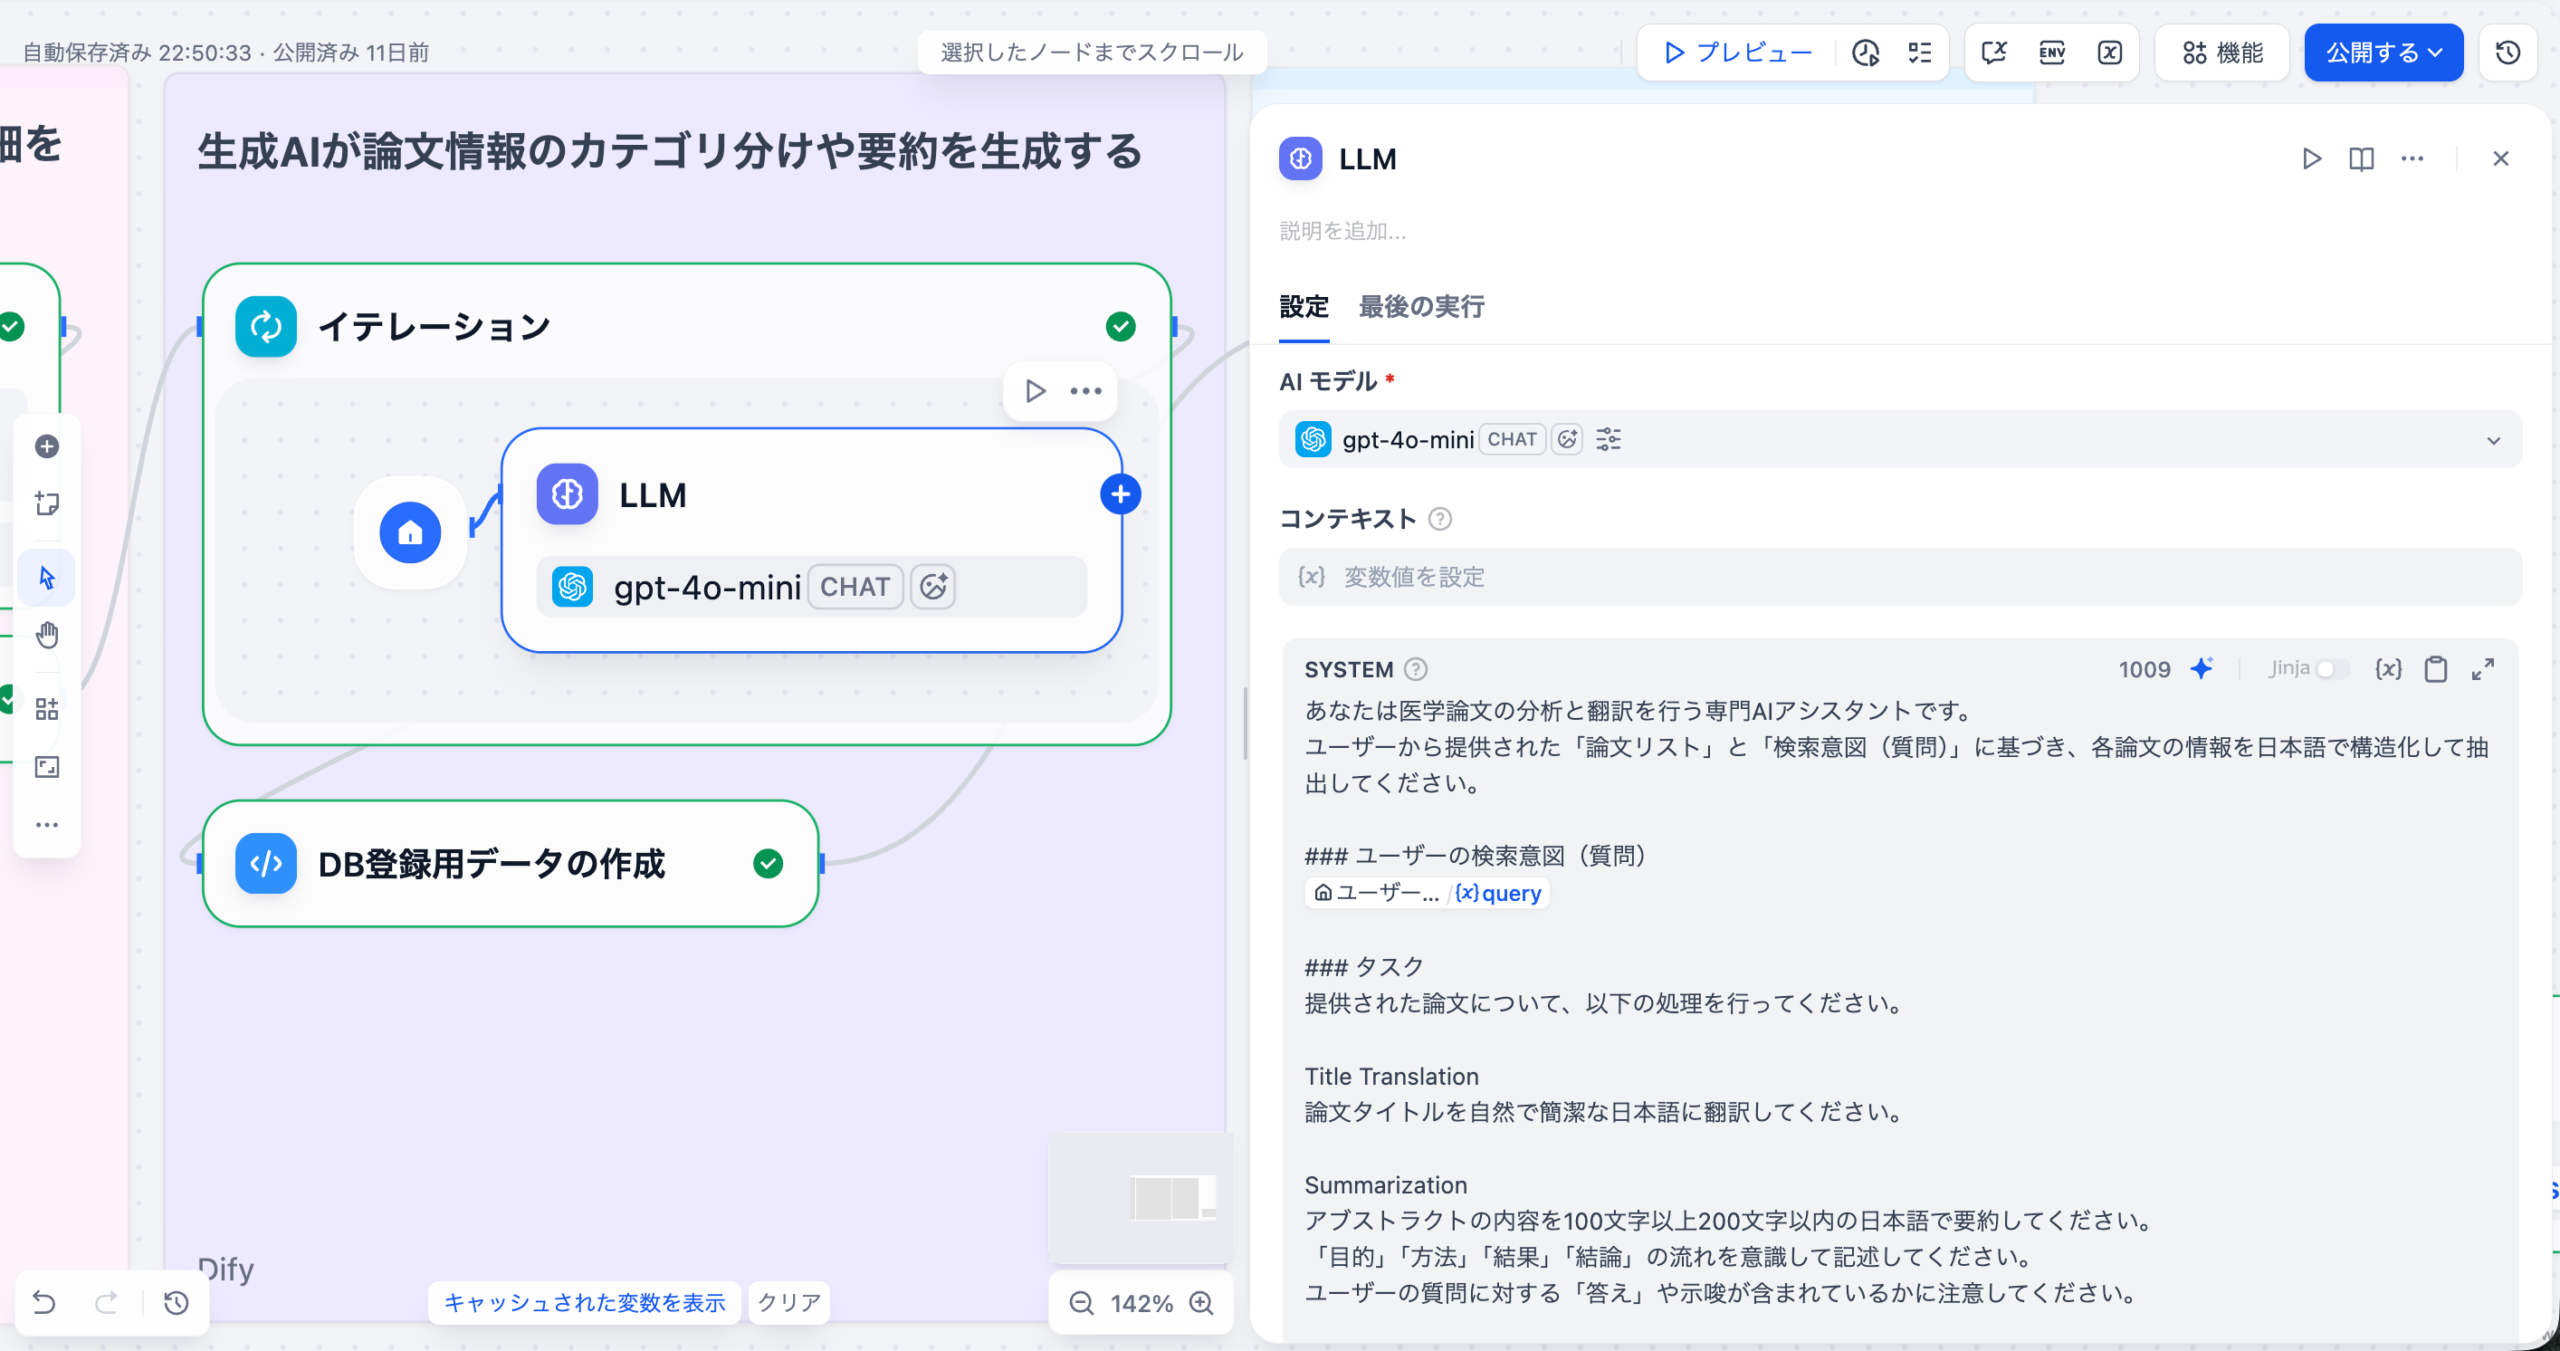
Task: Toggle the Jinja switch on
Action: click(x=2332, y=669)
